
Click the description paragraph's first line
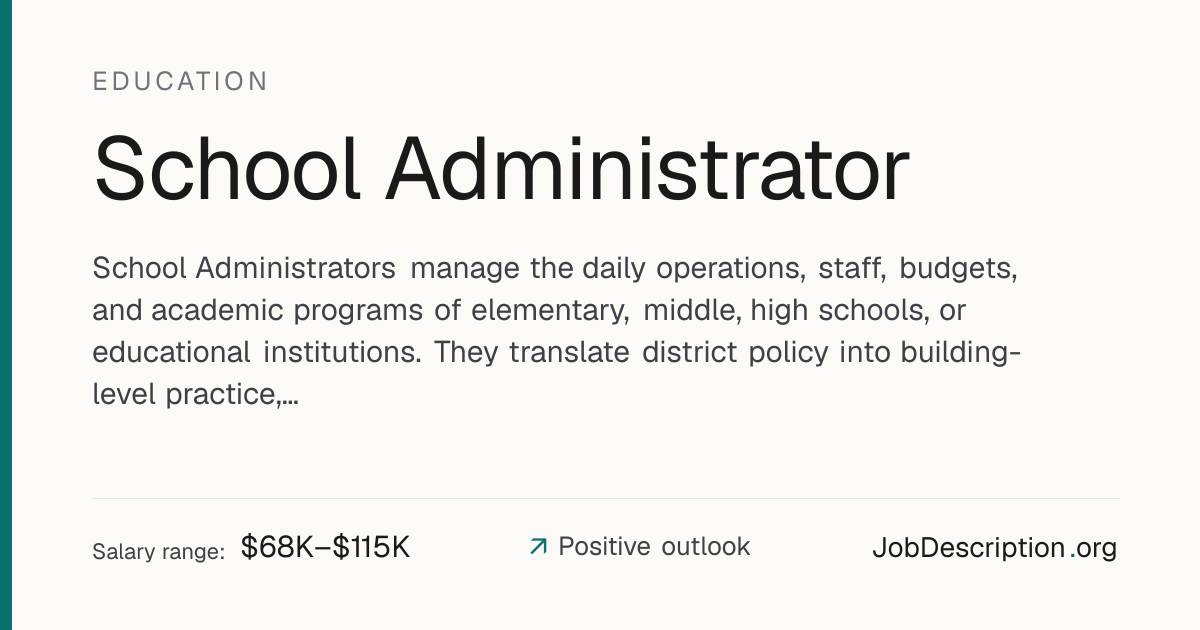555,269
